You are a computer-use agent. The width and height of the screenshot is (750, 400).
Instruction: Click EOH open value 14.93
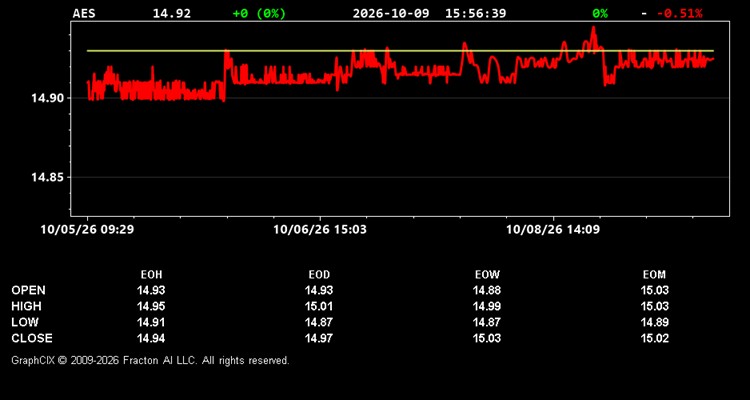click(151, 290)
